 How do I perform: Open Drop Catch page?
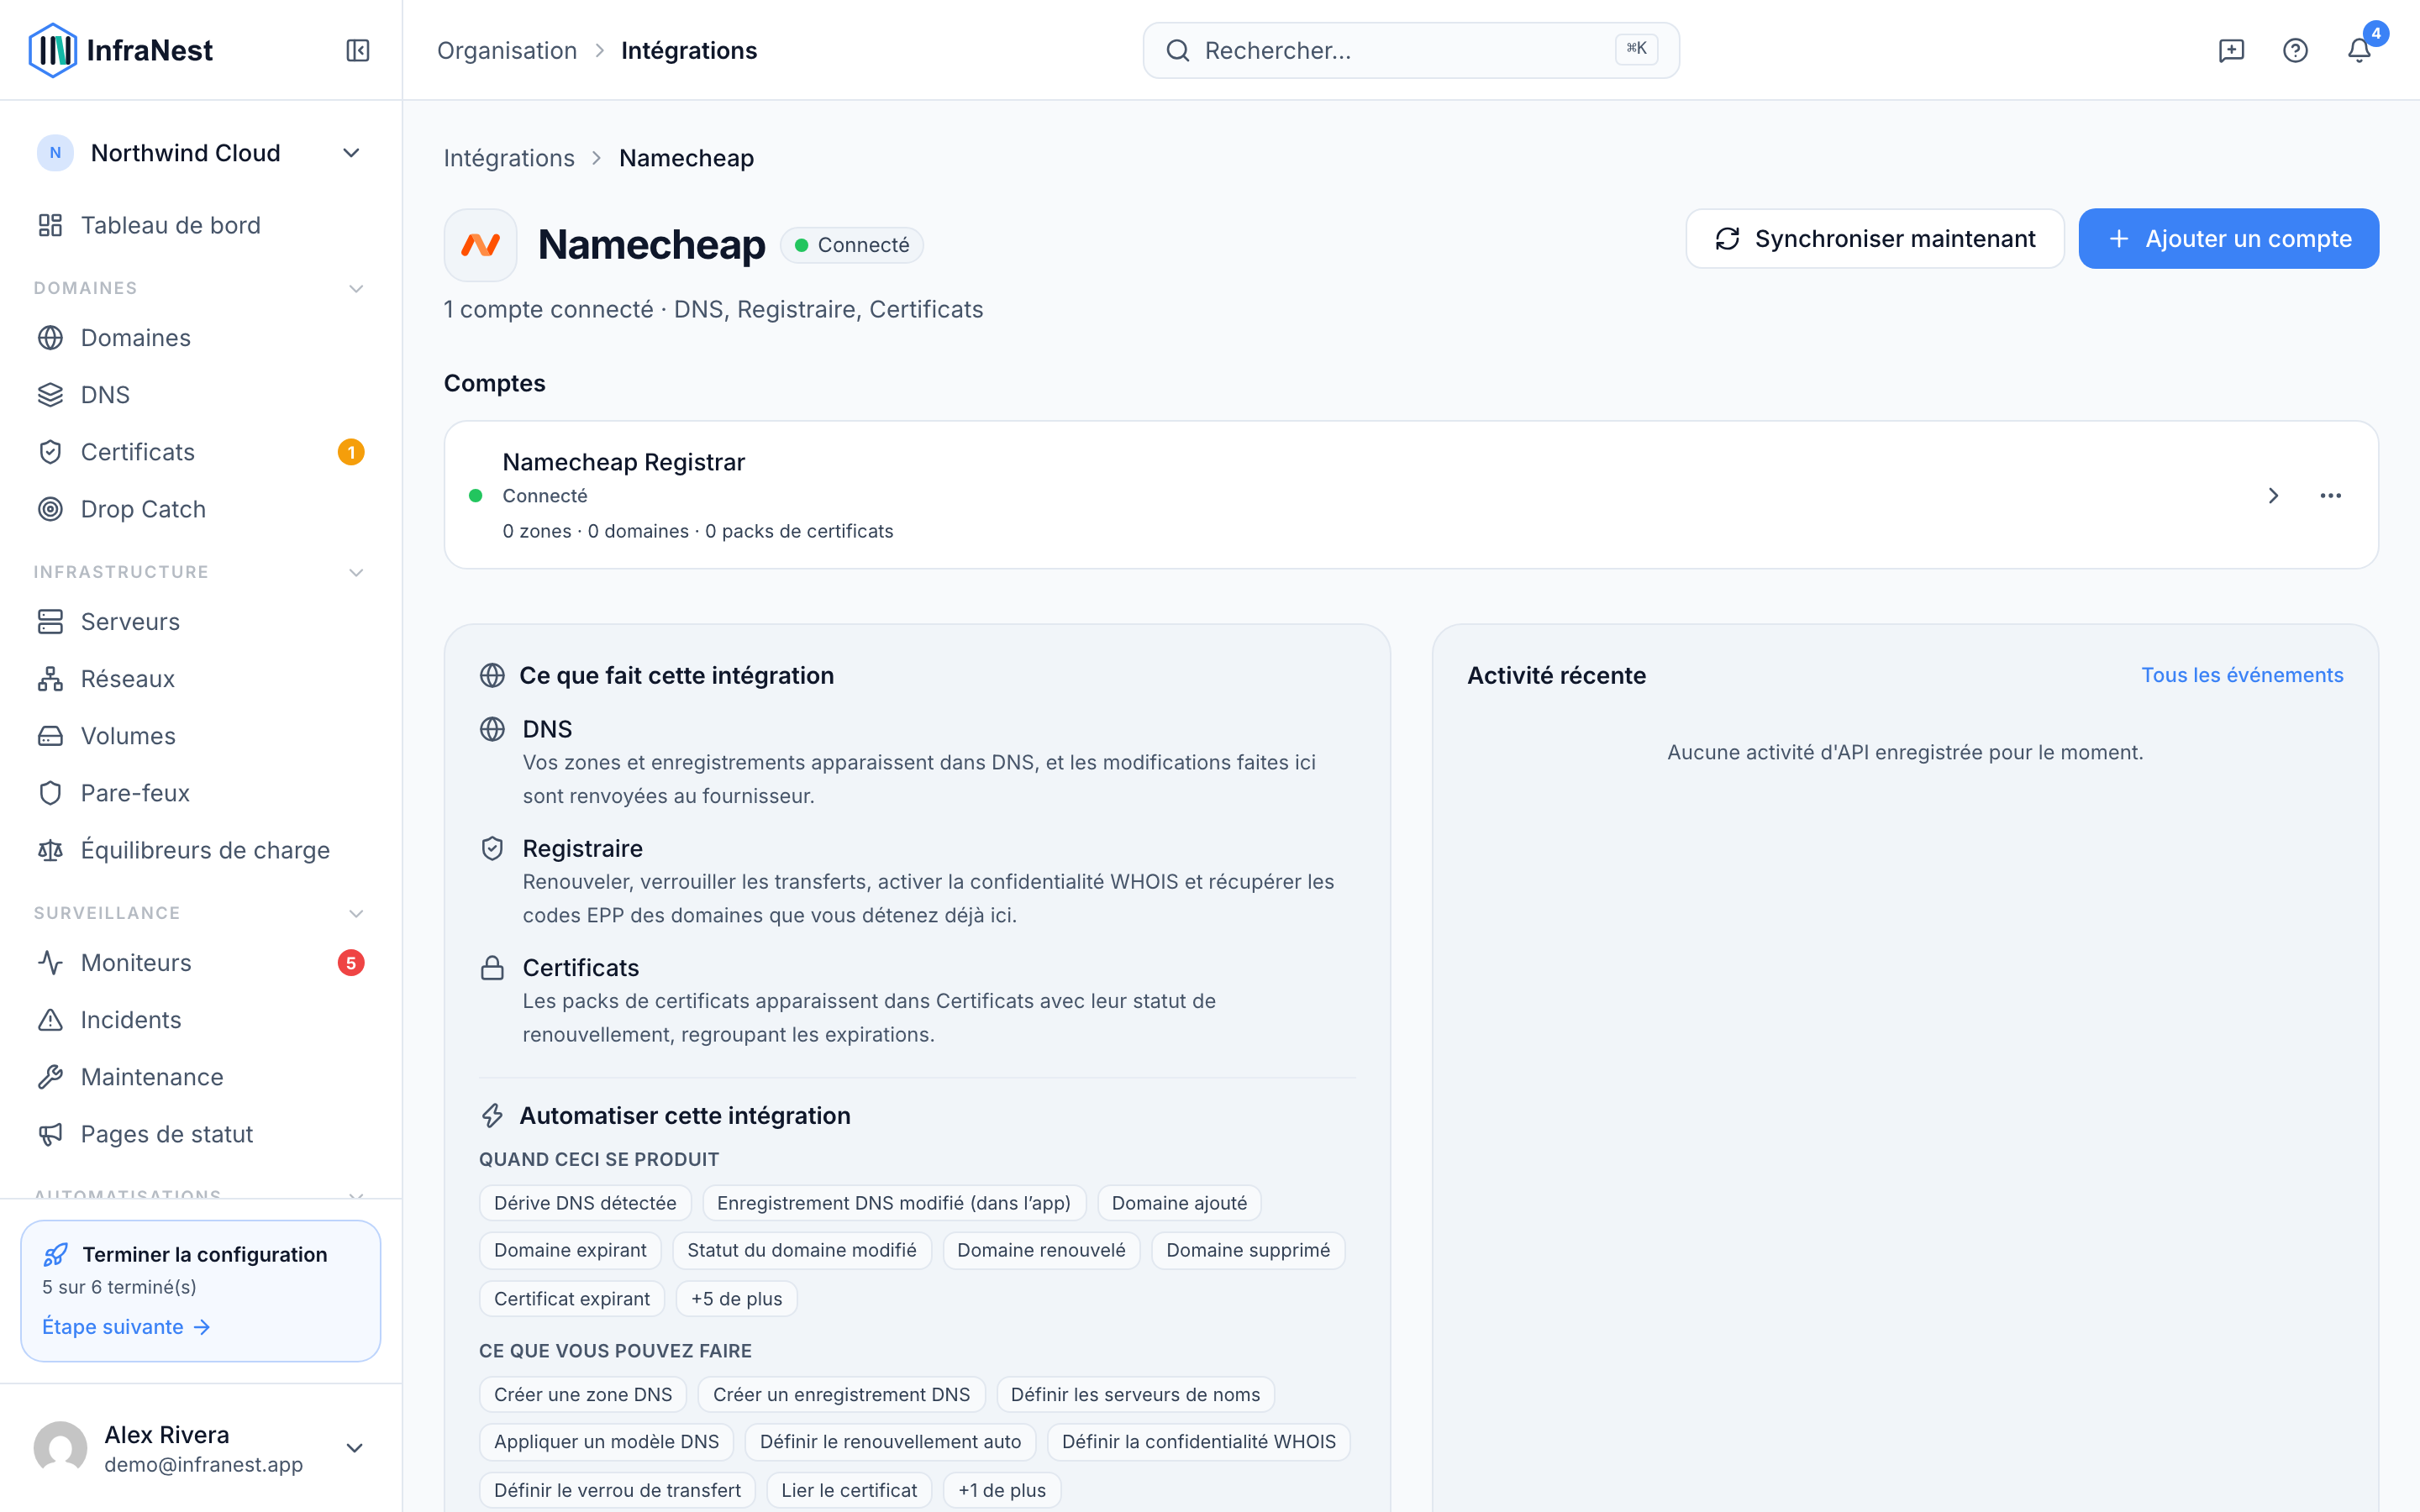coord(200,509)
